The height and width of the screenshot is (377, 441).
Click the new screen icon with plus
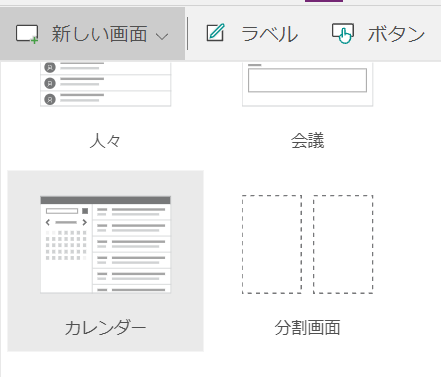click(27, 34)
